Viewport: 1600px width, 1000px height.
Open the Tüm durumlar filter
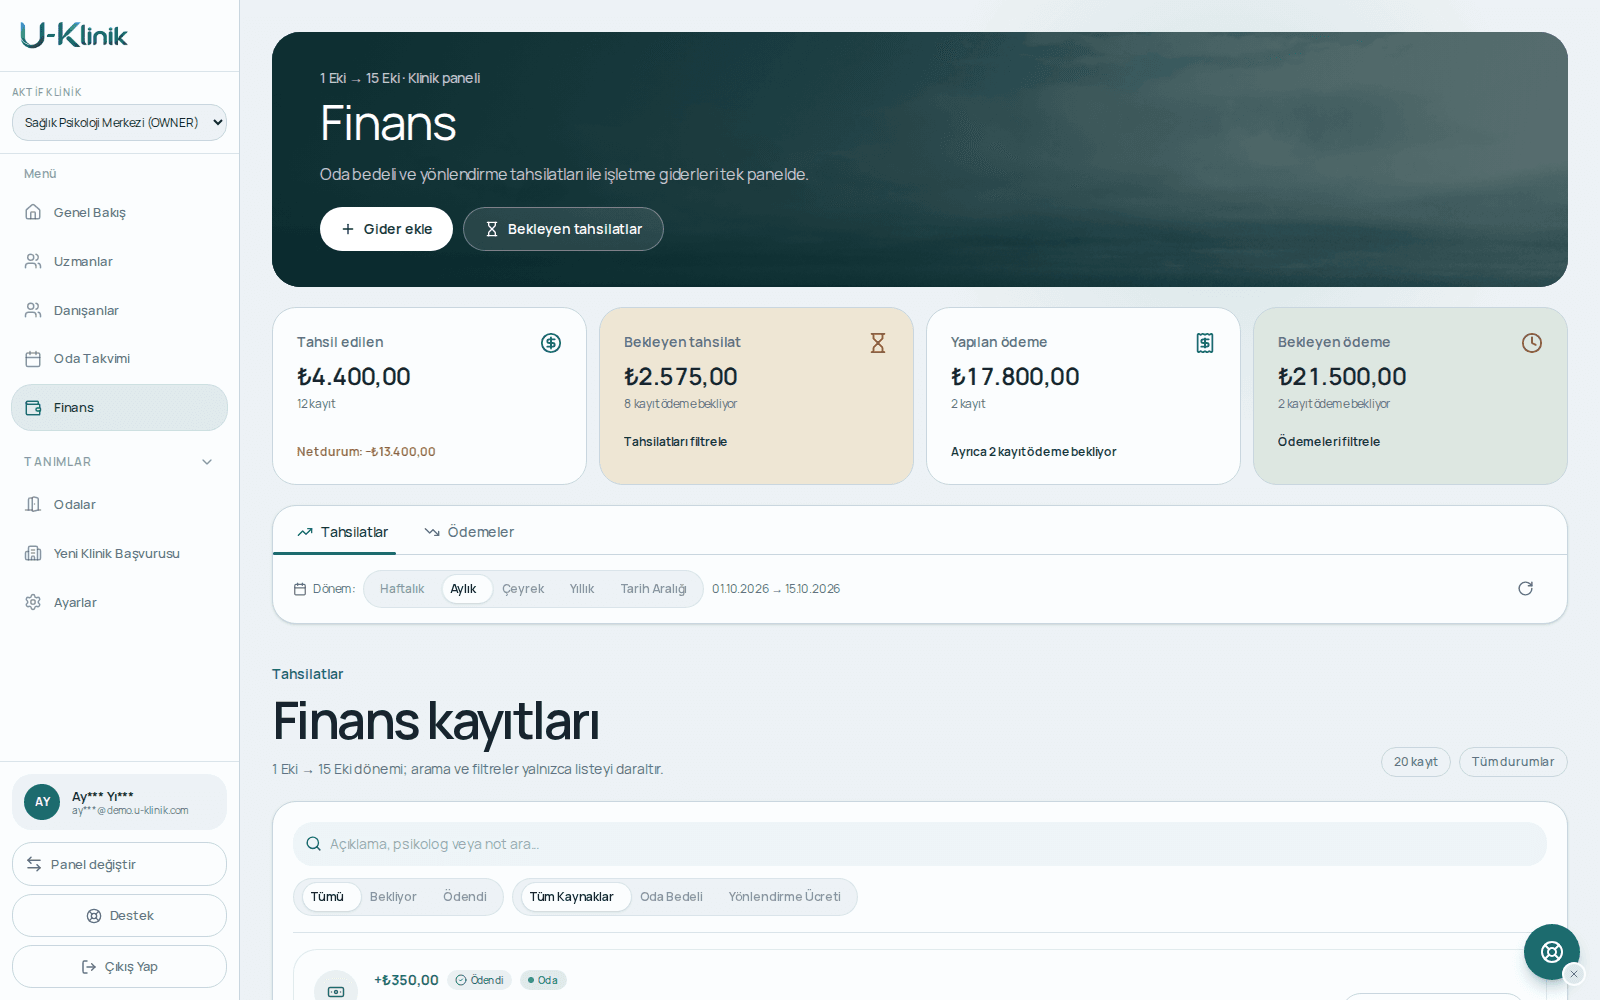tap(1513, 762)
